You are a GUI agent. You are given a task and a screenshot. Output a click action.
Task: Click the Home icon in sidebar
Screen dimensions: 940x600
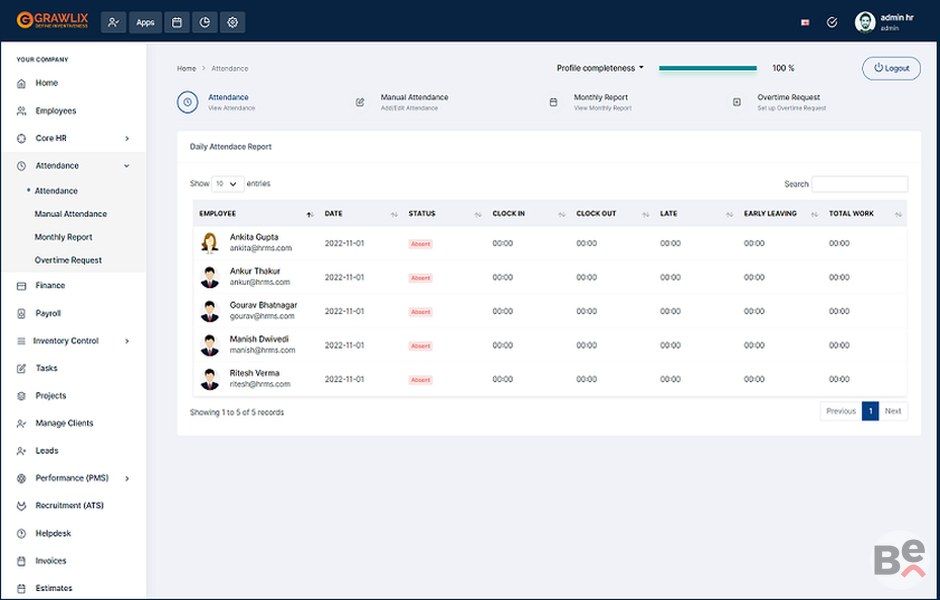click(x=22, y=83)
